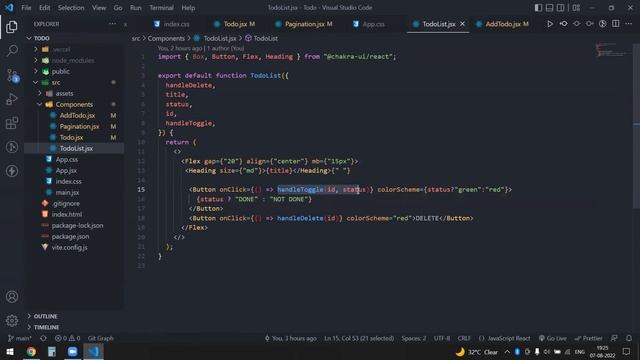Open the Help menu

pyautogui.click(x=188, y=8)
